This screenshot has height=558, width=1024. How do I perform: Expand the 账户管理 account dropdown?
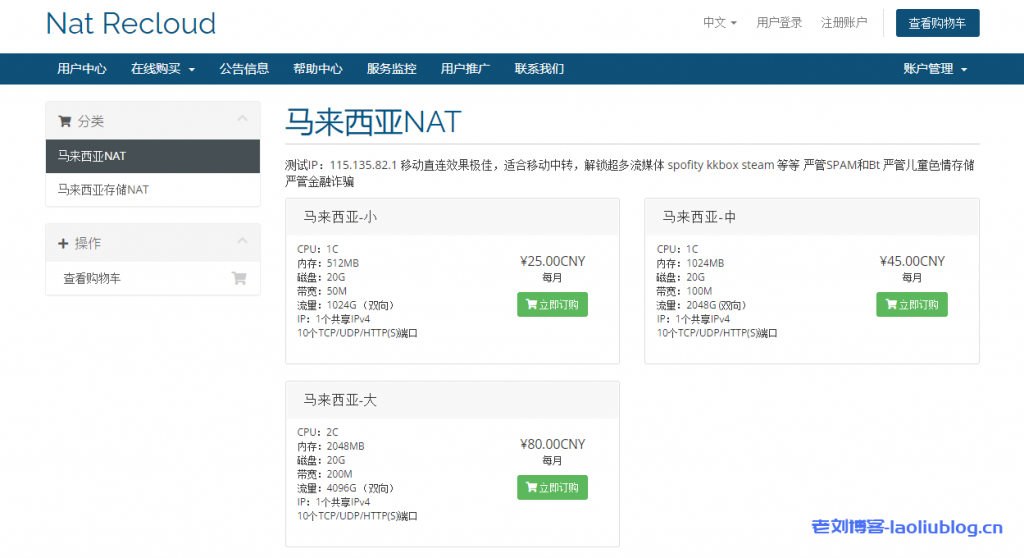(935, 69)
